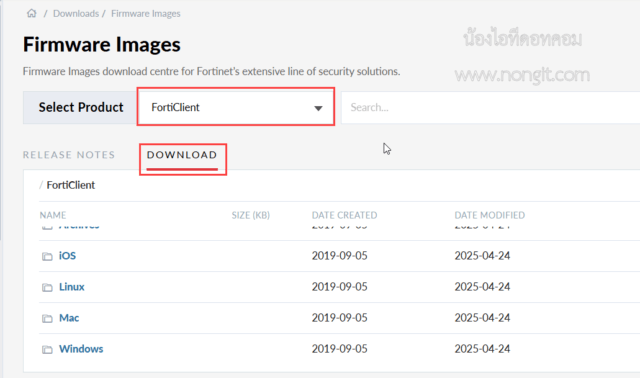Sort by the Name column header
This screenshot has height=378, width=640.
coord(53,215)
